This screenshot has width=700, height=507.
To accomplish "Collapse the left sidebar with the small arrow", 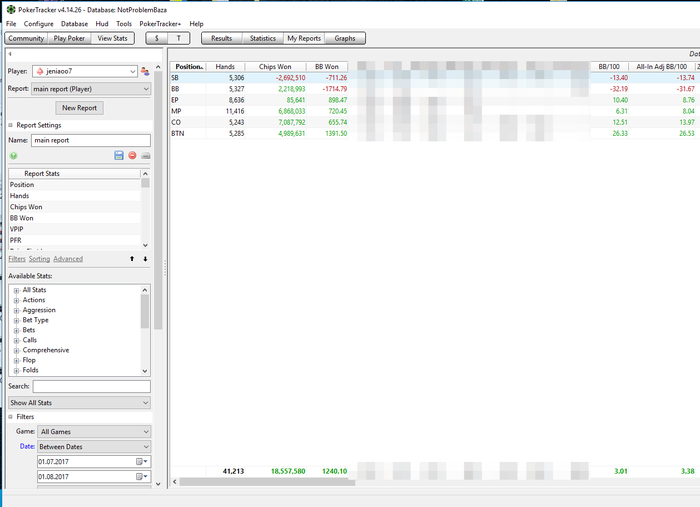I will [10, 54].
